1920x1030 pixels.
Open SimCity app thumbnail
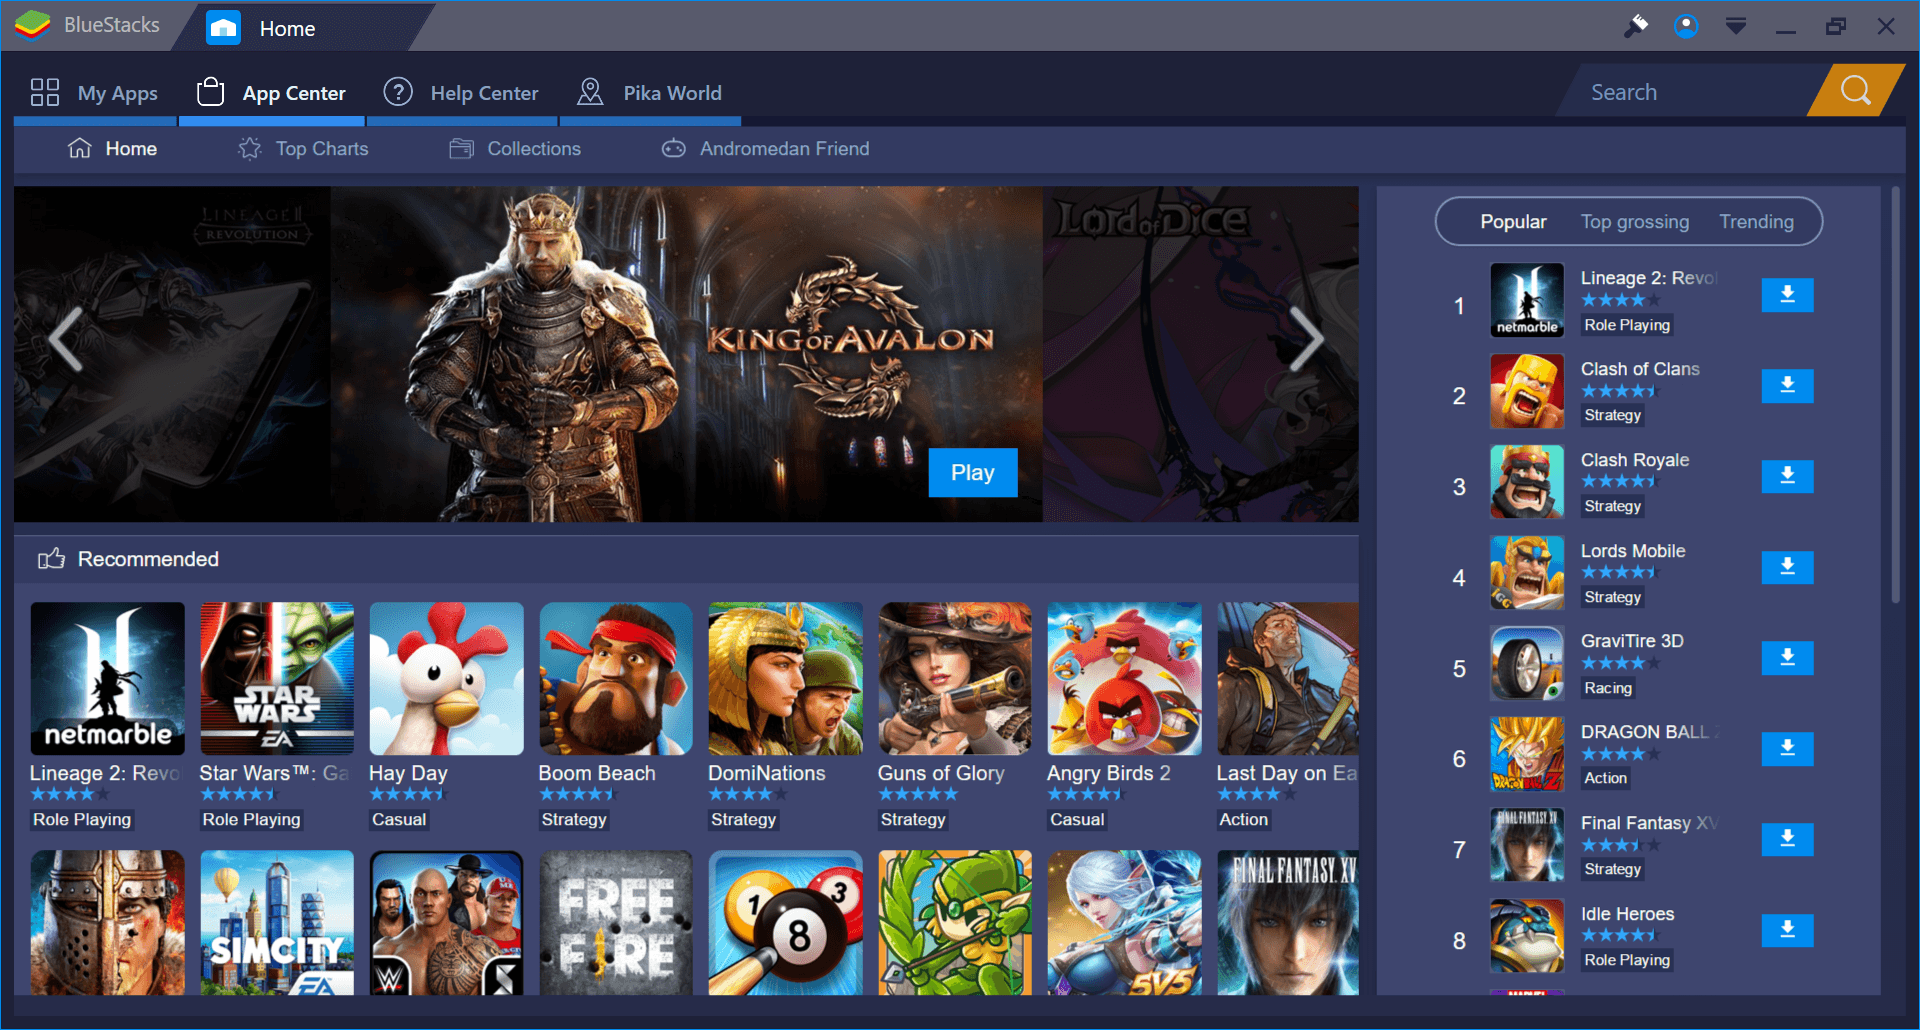click(277, 922)
